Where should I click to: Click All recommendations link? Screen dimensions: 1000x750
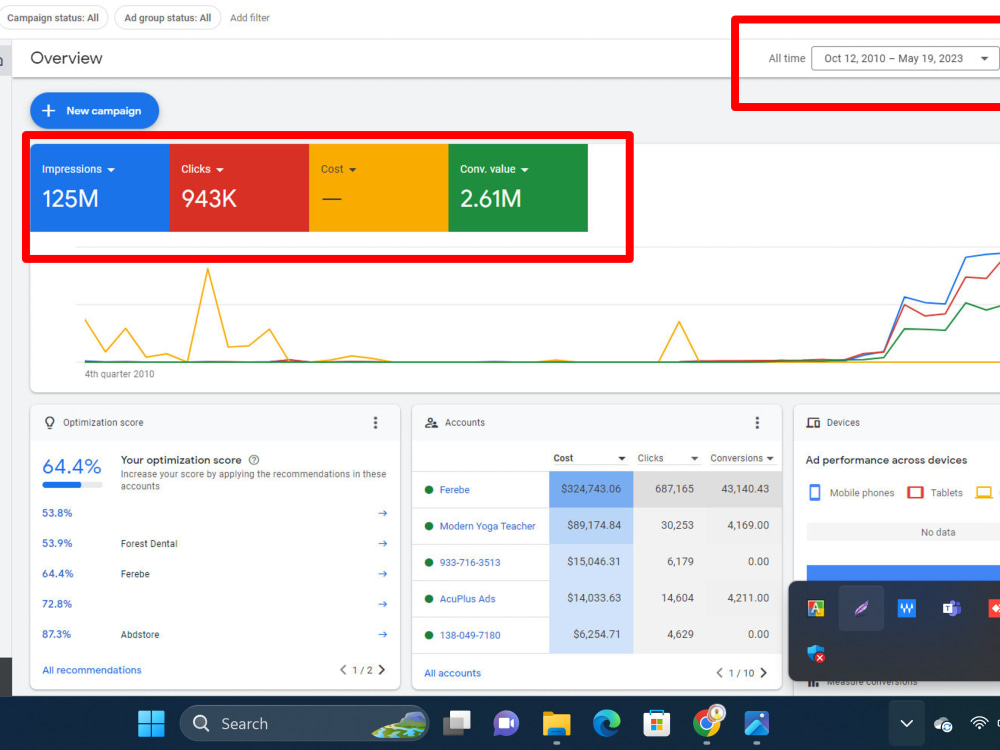point(92,670)
